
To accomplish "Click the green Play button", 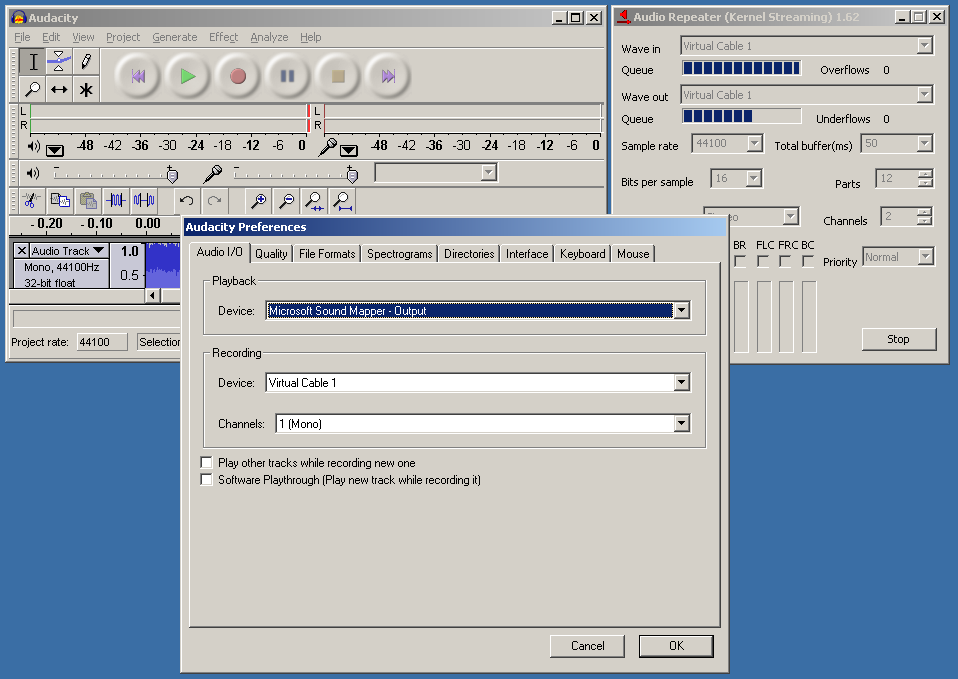I will pyautogui.click(x=188, y=76).
